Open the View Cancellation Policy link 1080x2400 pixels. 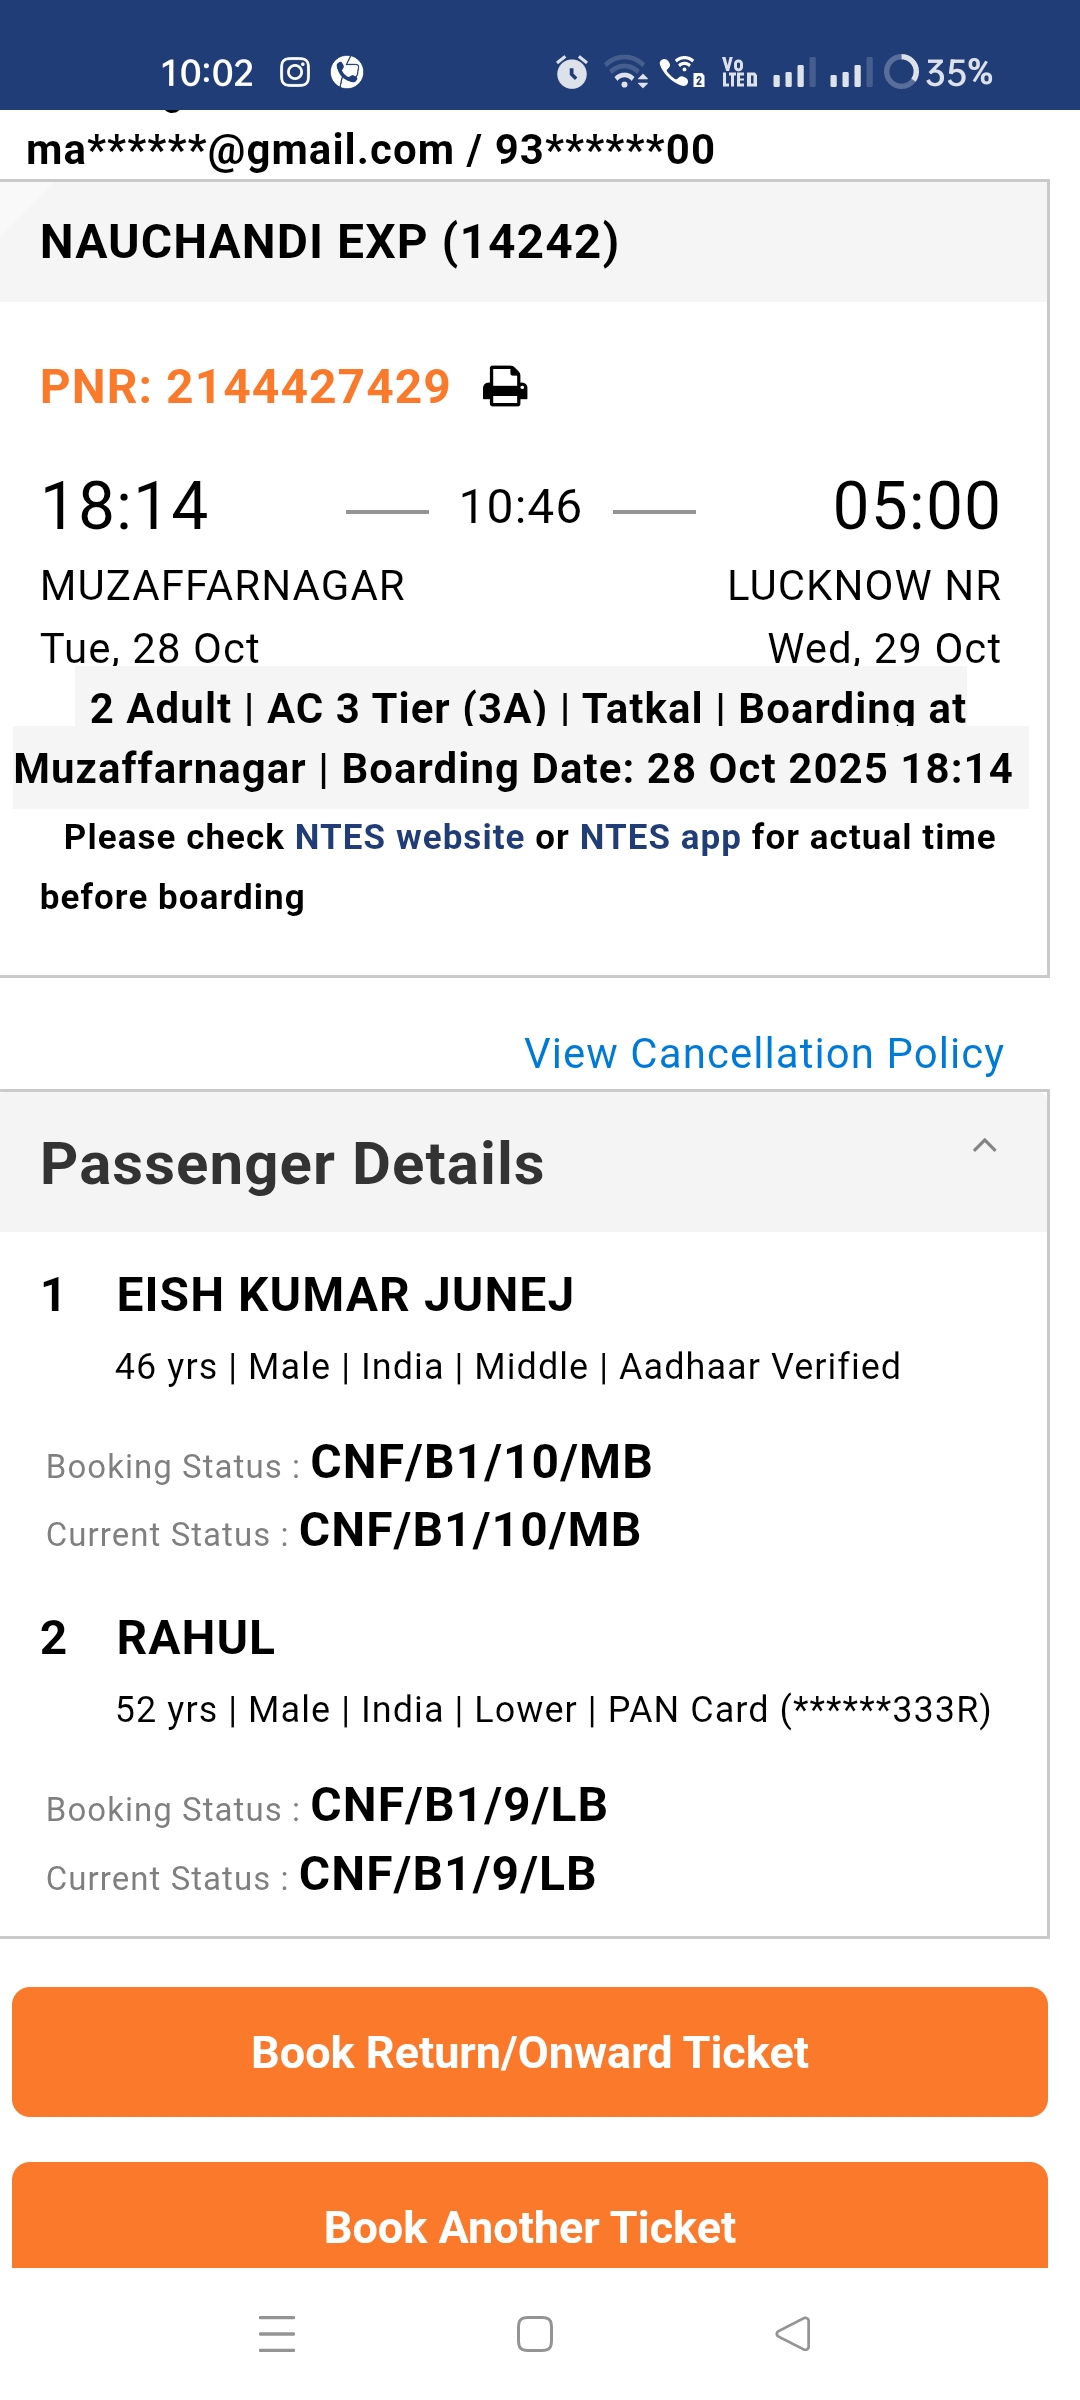[764, 1053]
